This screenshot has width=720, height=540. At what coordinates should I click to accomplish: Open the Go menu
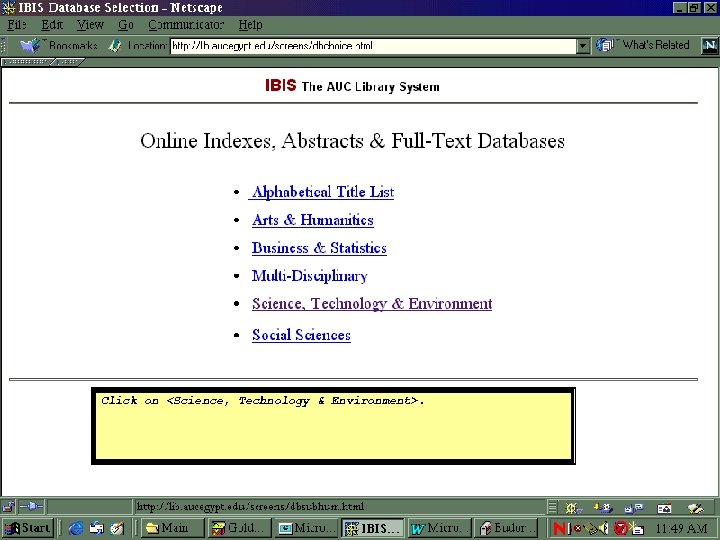click(x=126, y=25)
